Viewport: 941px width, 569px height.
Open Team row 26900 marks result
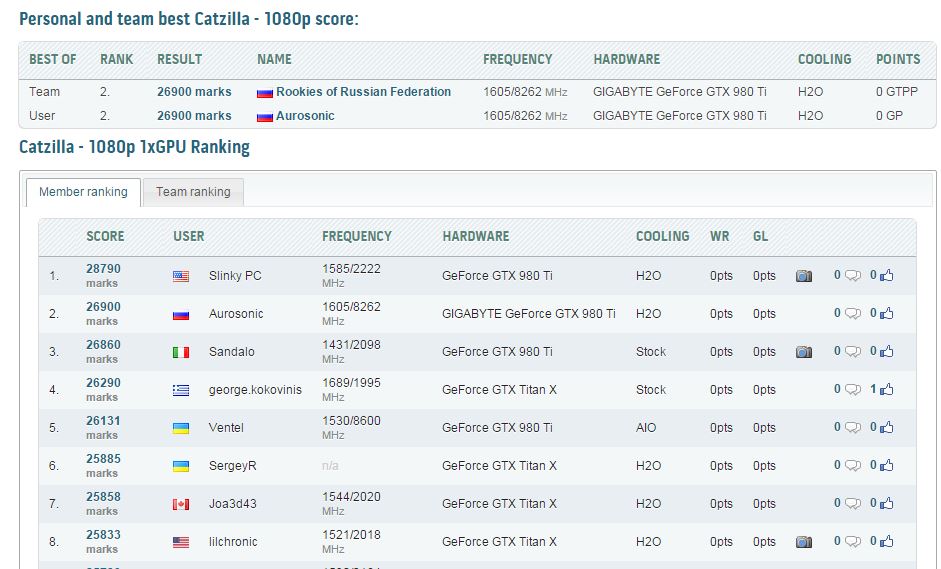coord(194,92)
